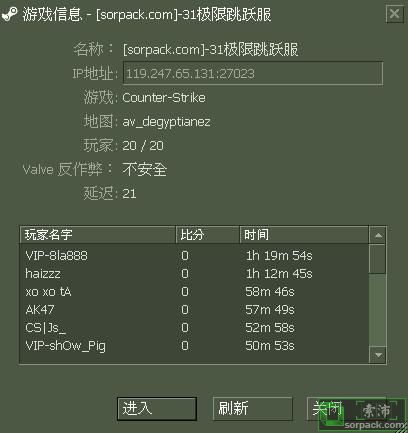408x433 pixels.
Task: Click the 进入 button to join server
Action: pos(157,408)
